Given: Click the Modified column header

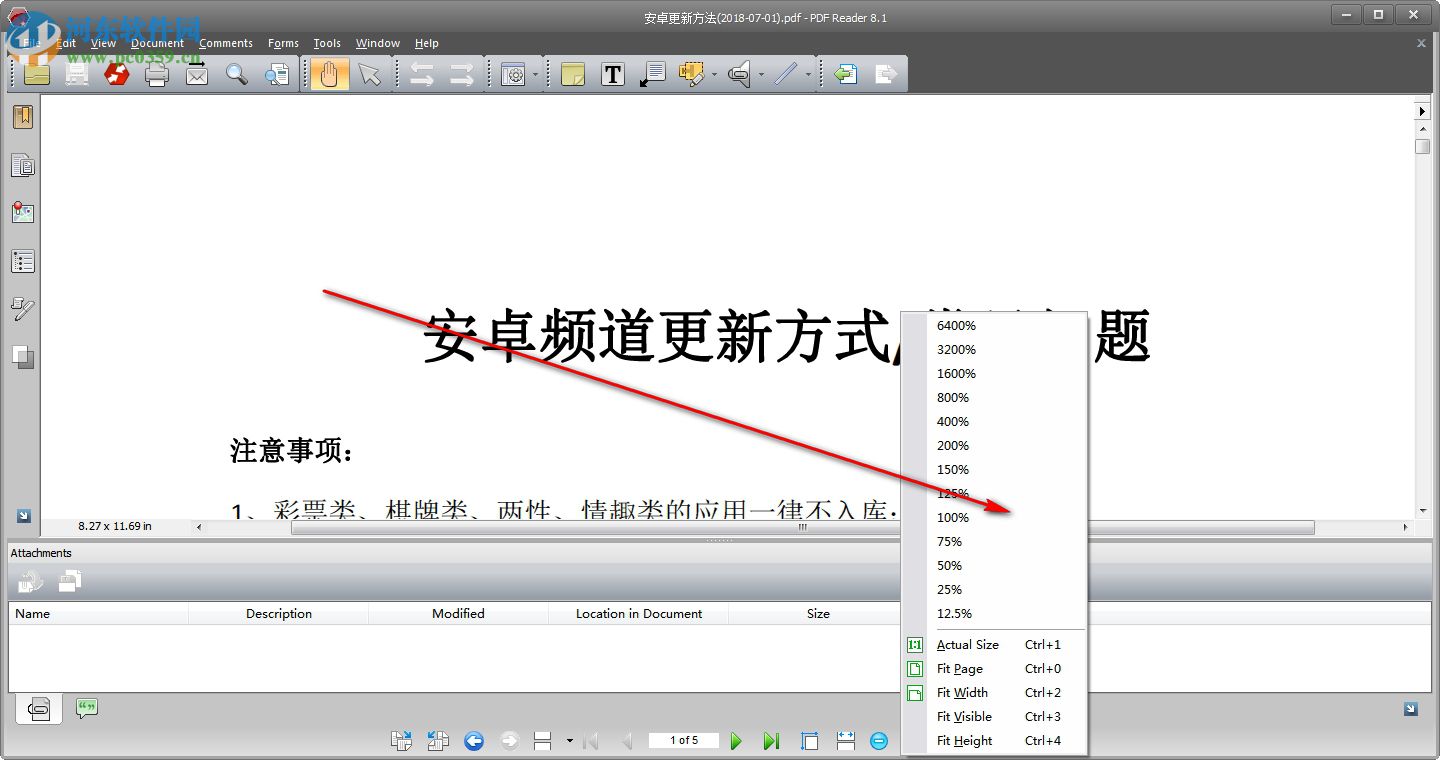Looking at the screenshot, I should [x=458, y=614].
